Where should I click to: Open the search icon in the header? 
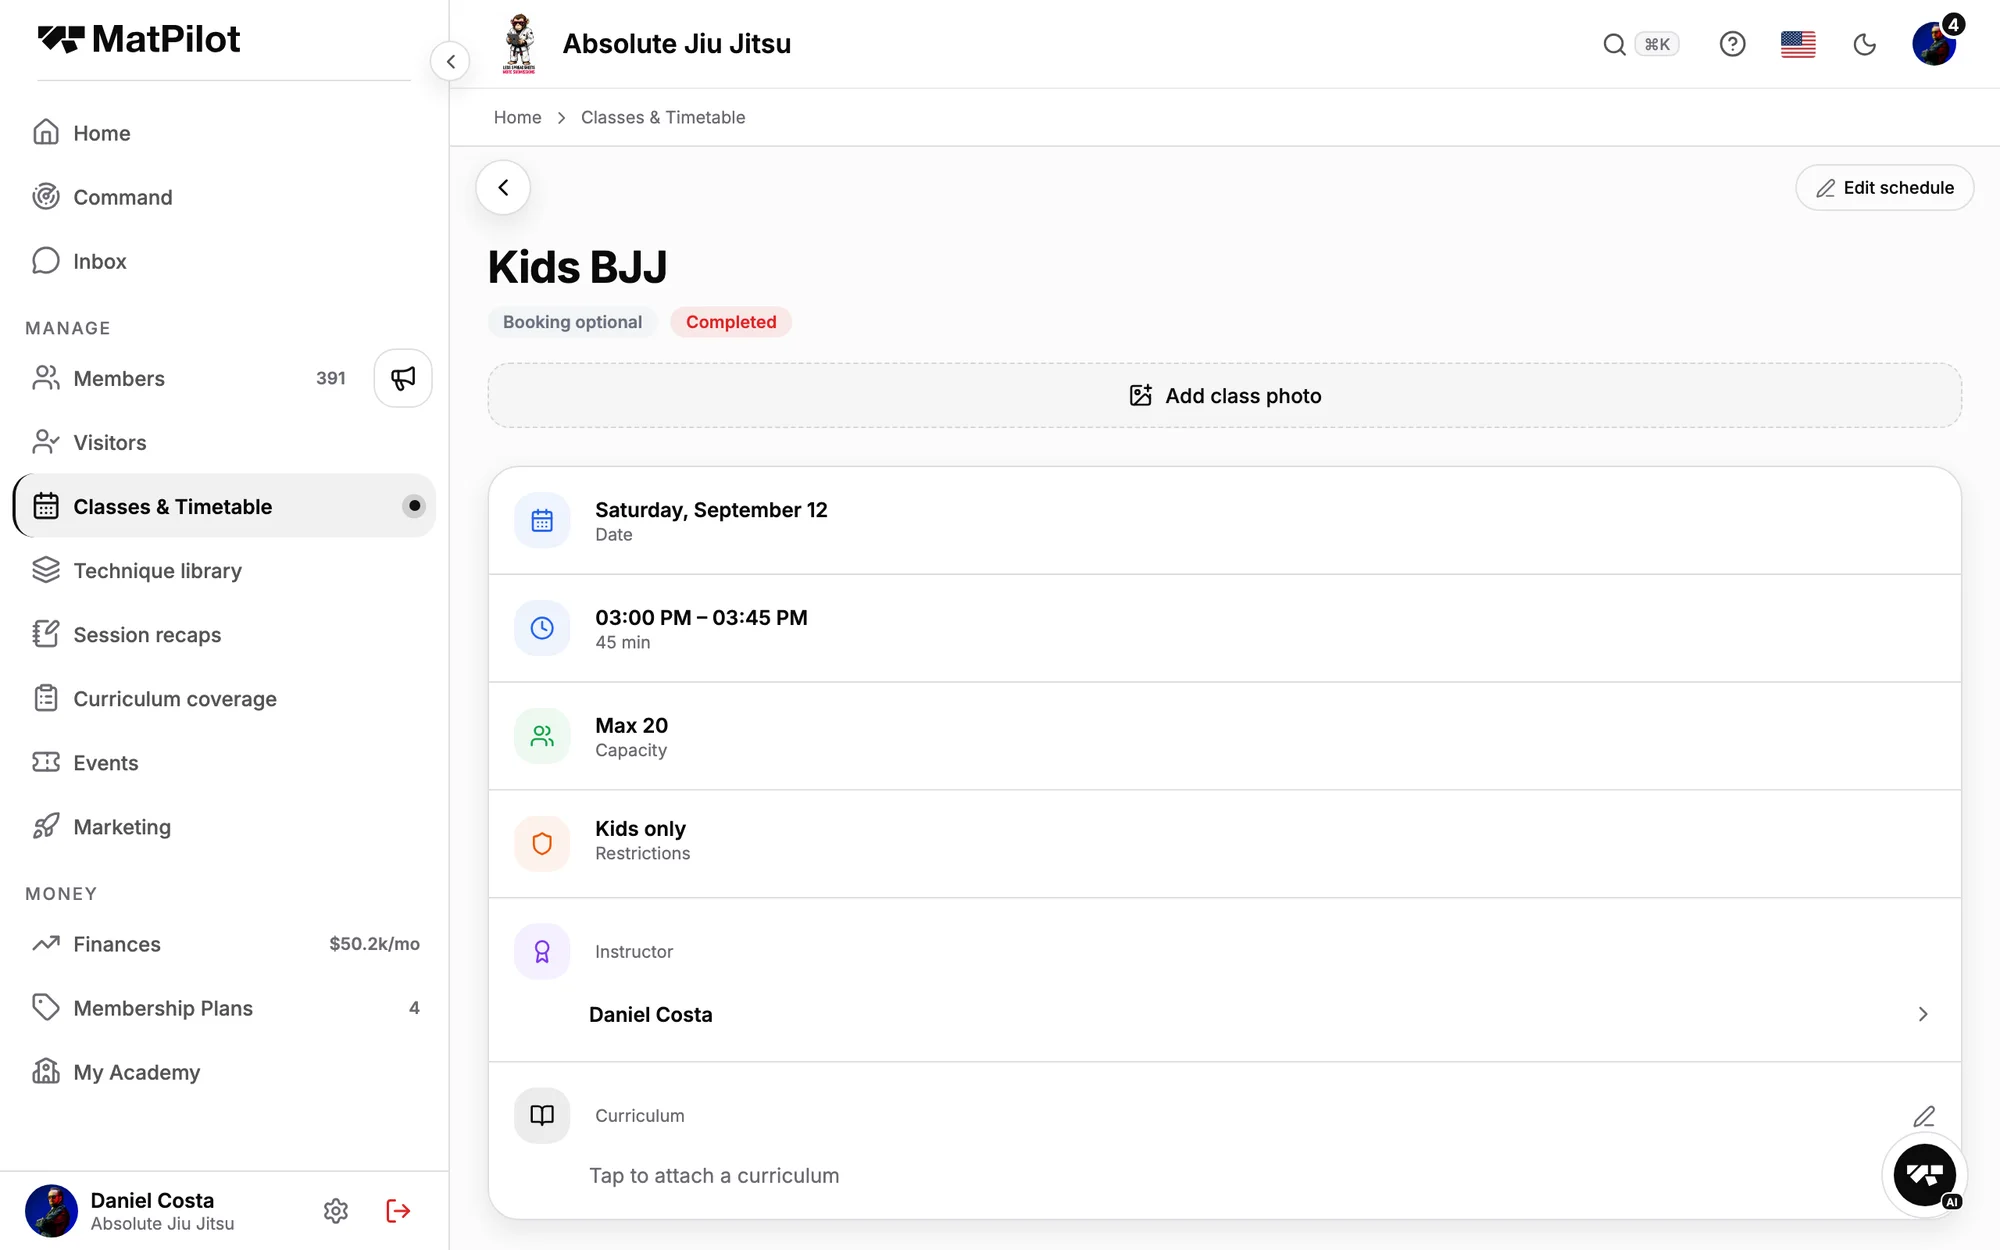pos(1614,44)
